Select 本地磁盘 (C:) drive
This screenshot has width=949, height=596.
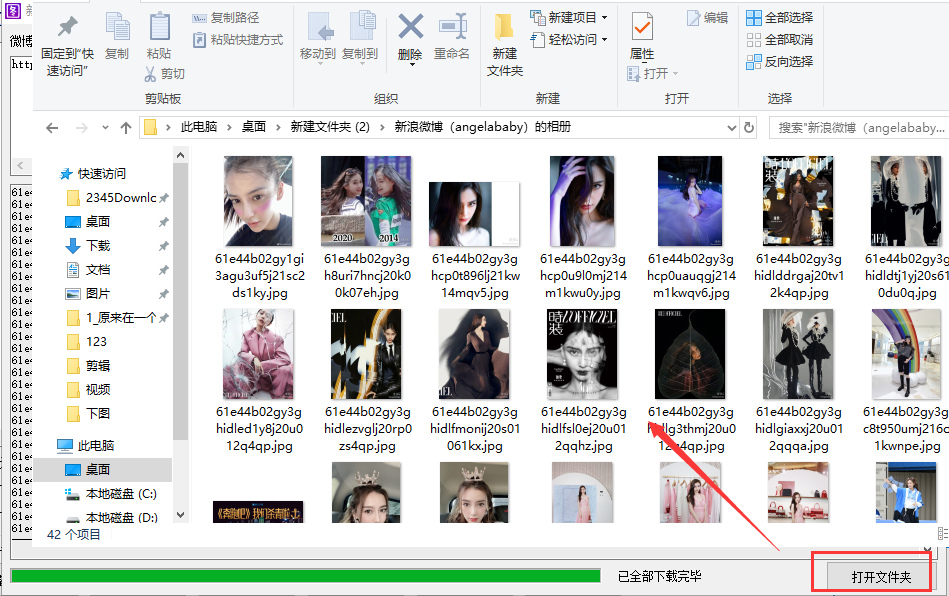click(x=111, y=494)
